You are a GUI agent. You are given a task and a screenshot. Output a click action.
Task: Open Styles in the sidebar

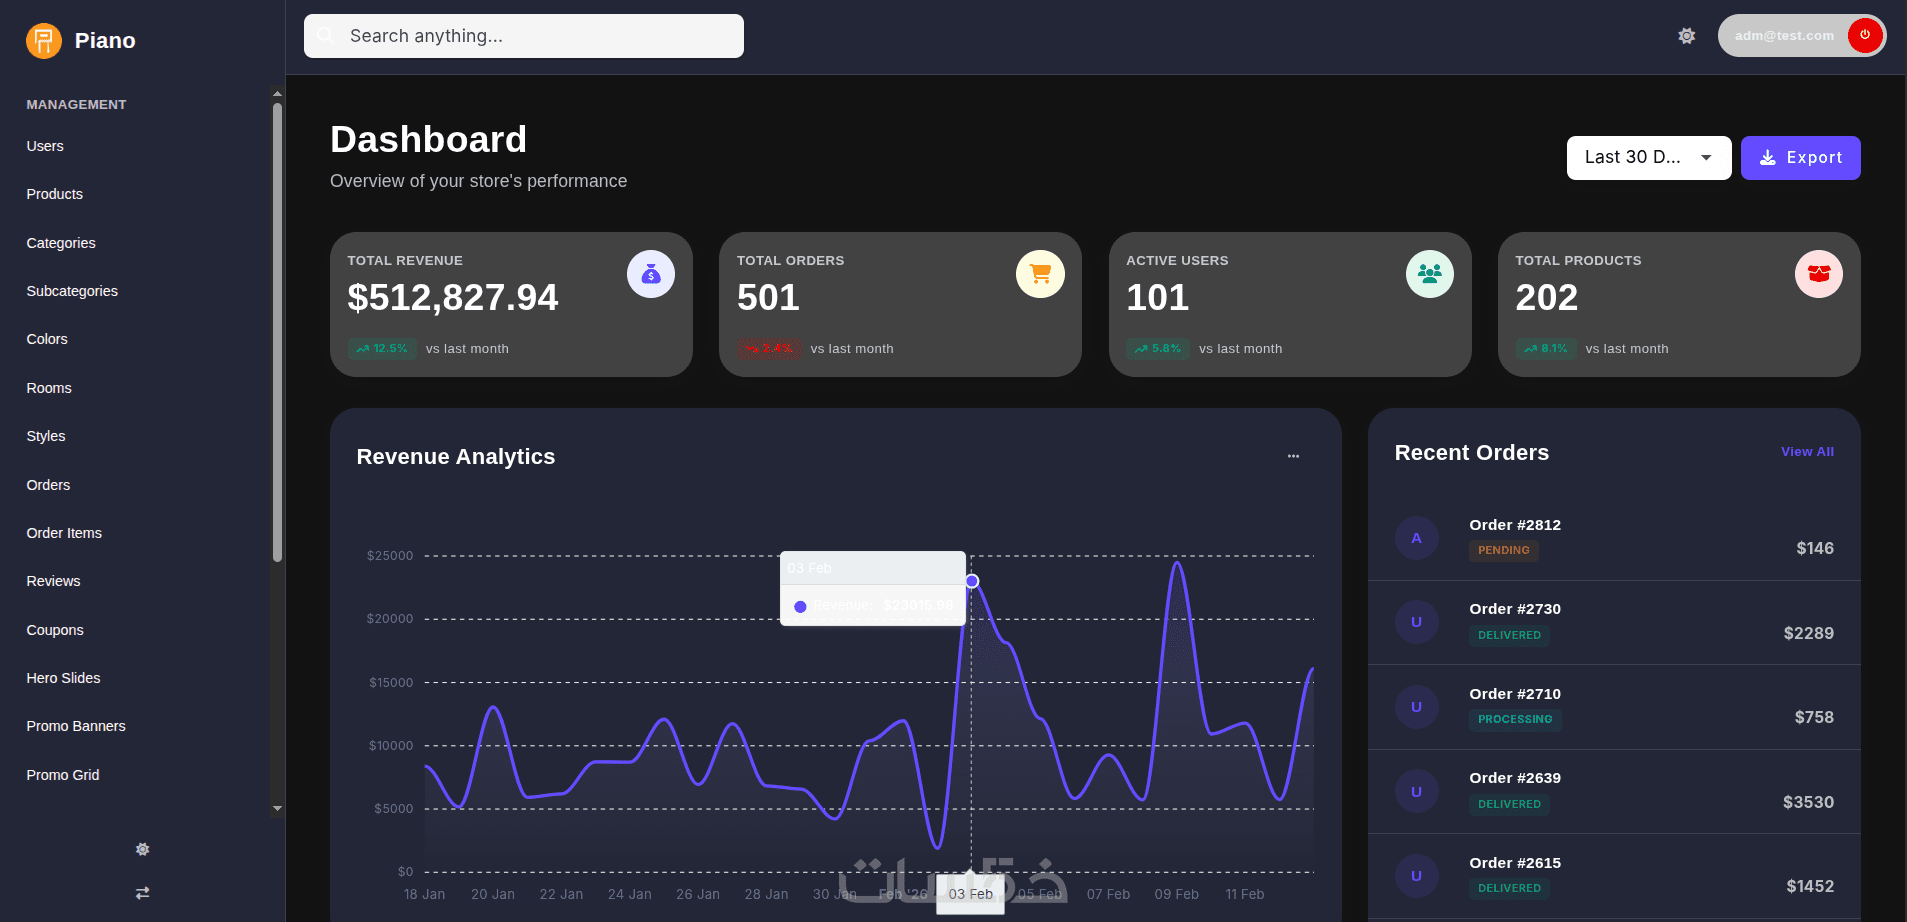46,436
